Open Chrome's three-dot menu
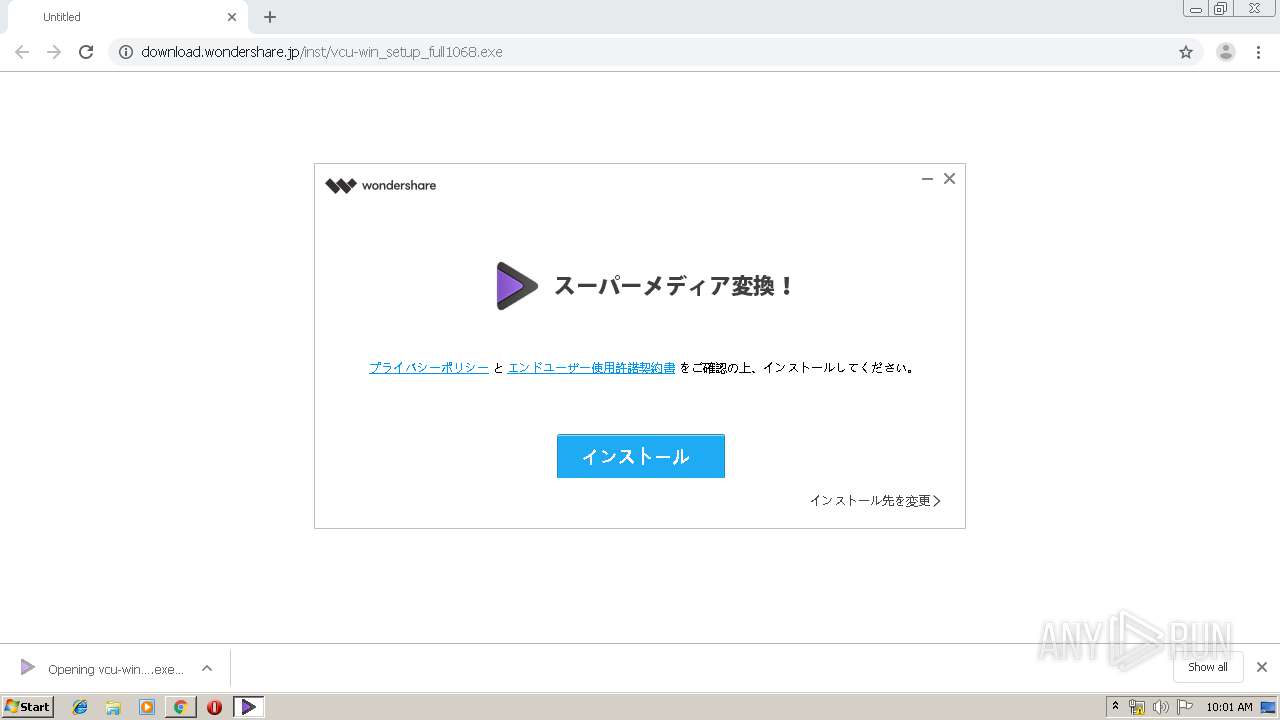Image resolution: width=1280 pixels, height=720 pixels. [1259, 52]
